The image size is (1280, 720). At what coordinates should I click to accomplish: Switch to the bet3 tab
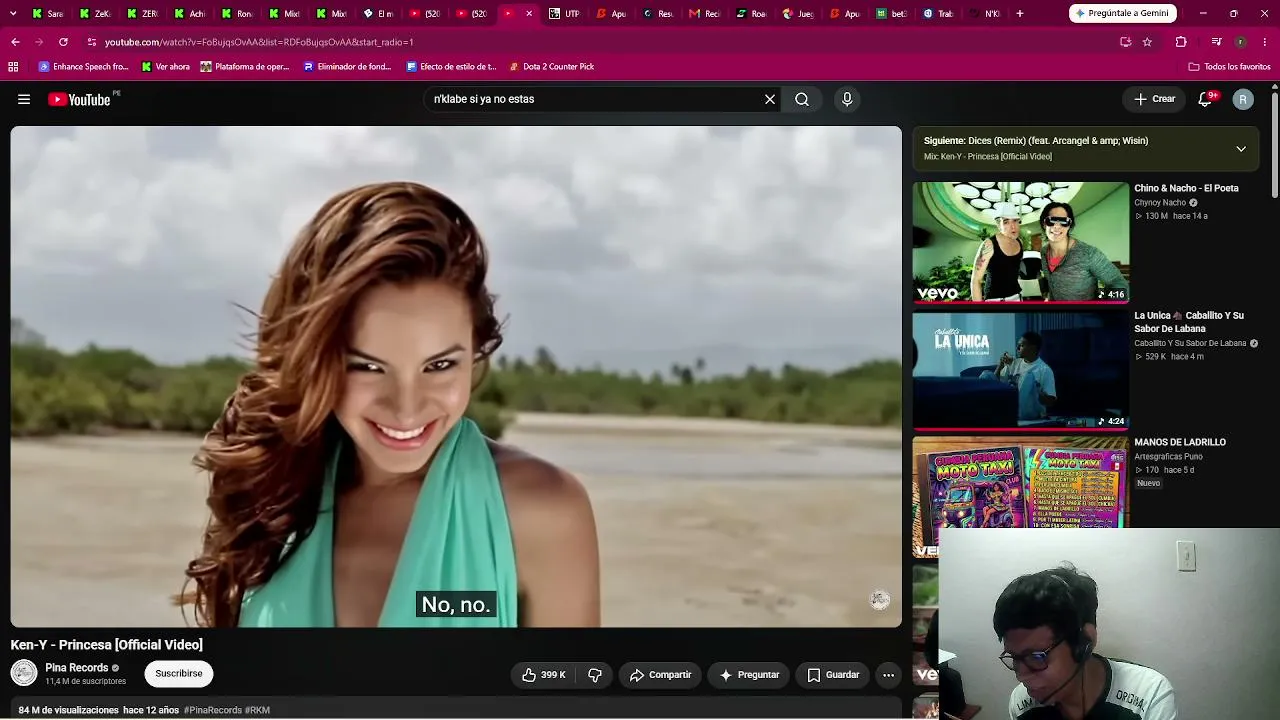pyautogui.click(x=892, y=14)
